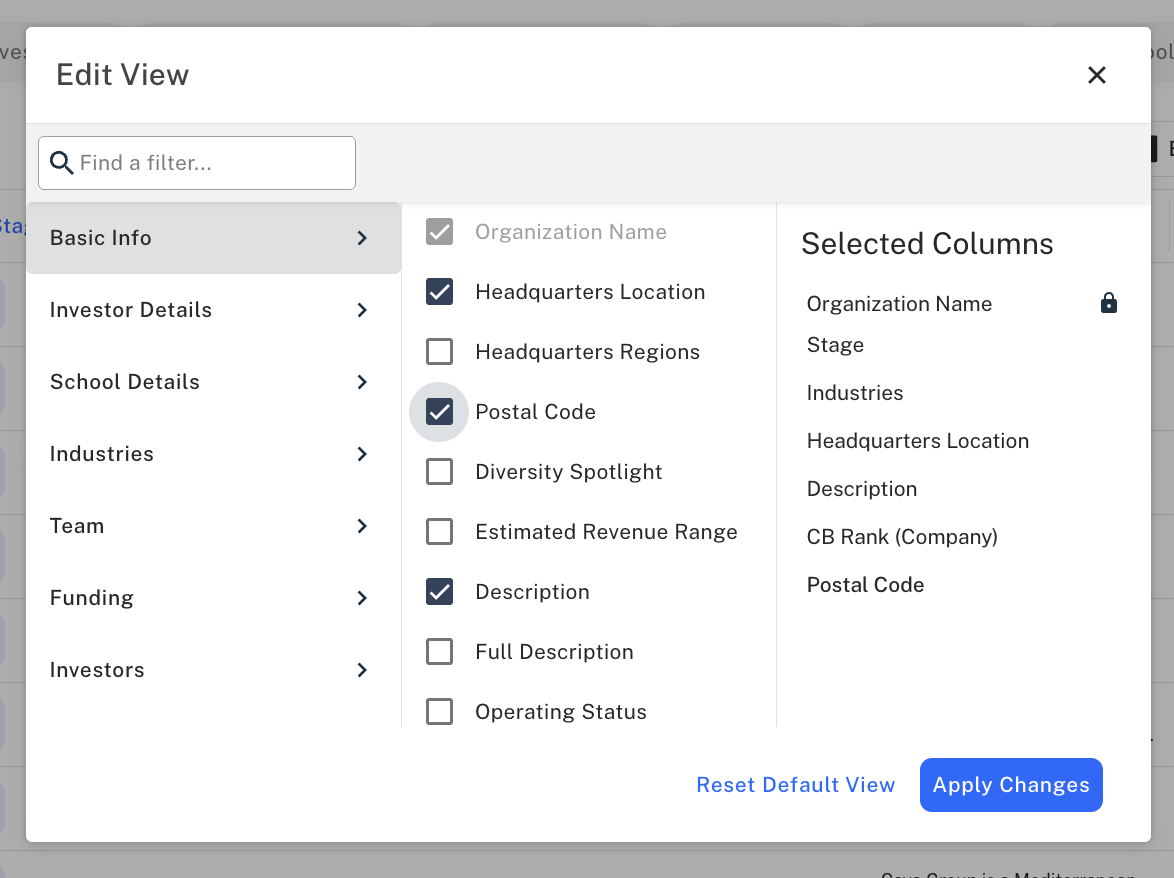Image resolution: width=1174 pixels, height=878 pixels.
Task: Click the magnifying glass search icon
Action: coord(61,162)
